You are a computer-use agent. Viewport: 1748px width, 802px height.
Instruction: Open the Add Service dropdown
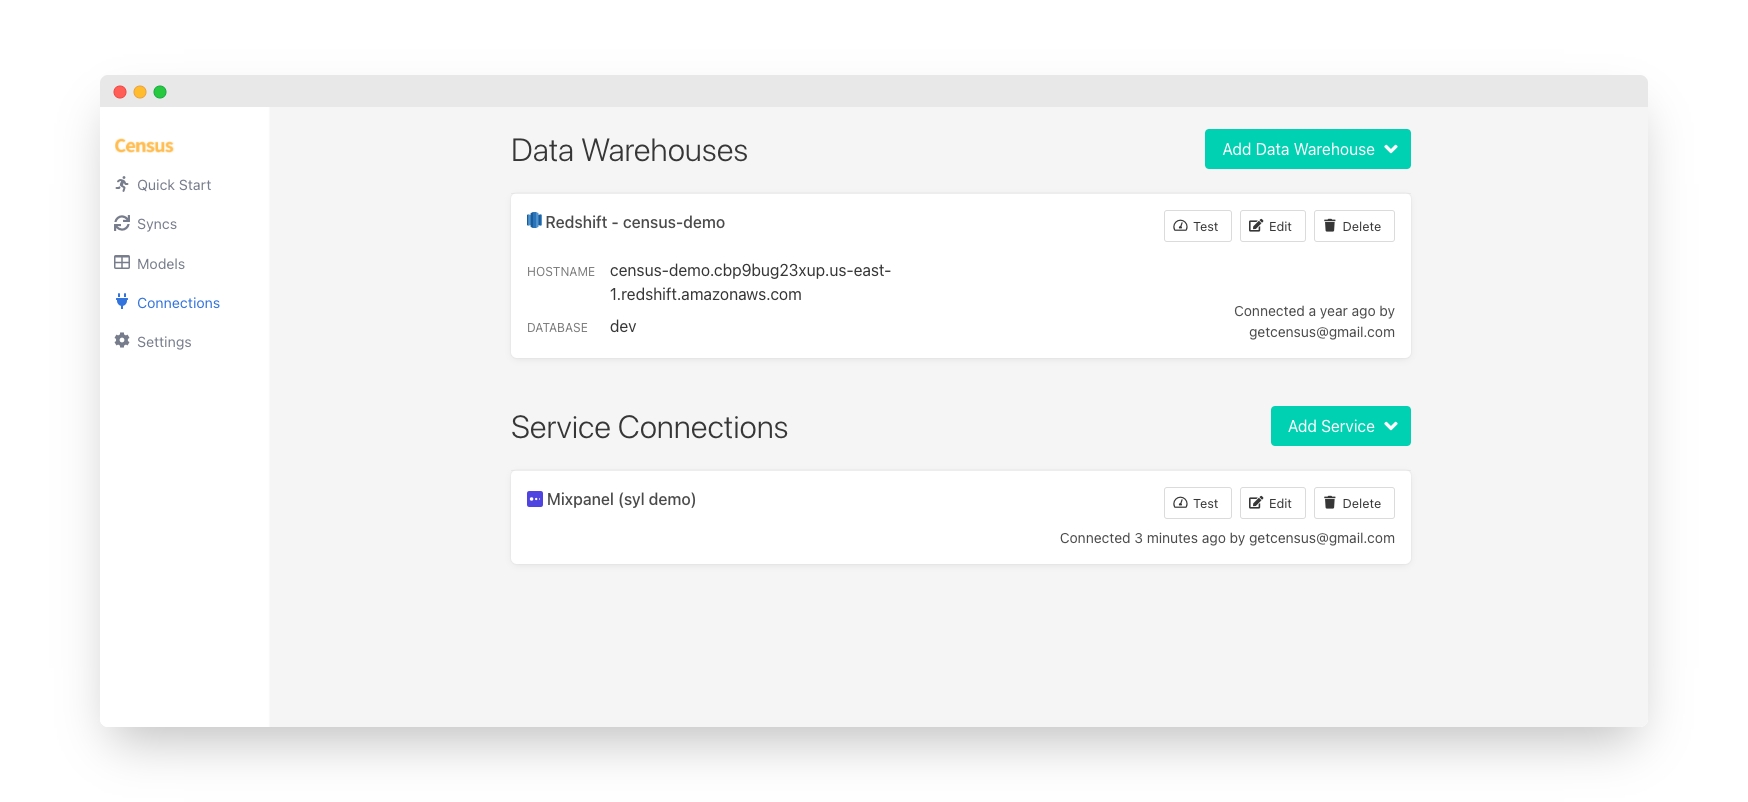tap(1341, 426)
